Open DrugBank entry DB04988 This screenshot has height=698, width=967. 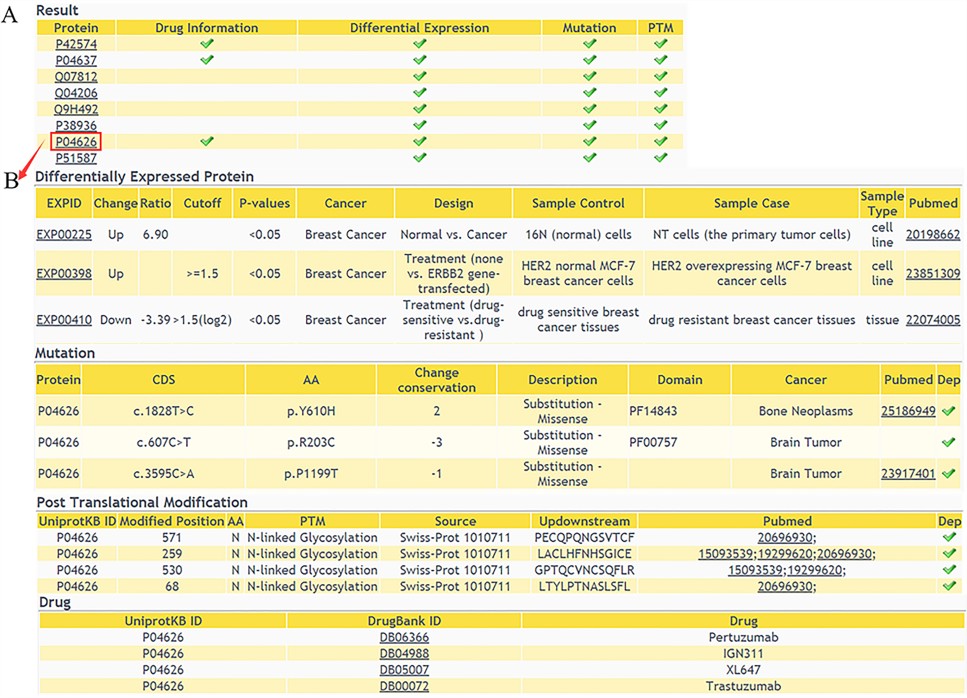pyautogui.click(x=404, y=654)
